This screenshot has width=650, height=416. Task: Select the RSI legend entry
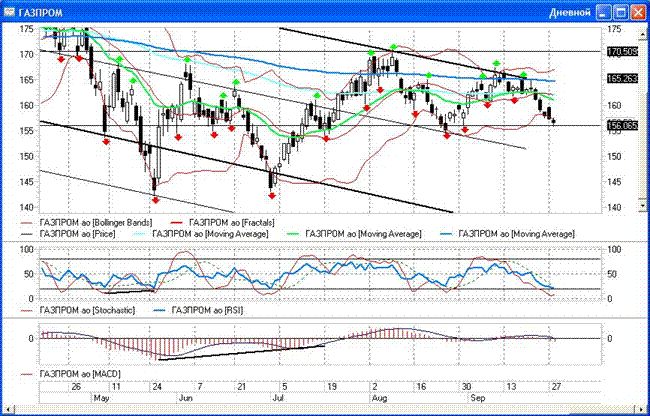(x=198, y=310)
